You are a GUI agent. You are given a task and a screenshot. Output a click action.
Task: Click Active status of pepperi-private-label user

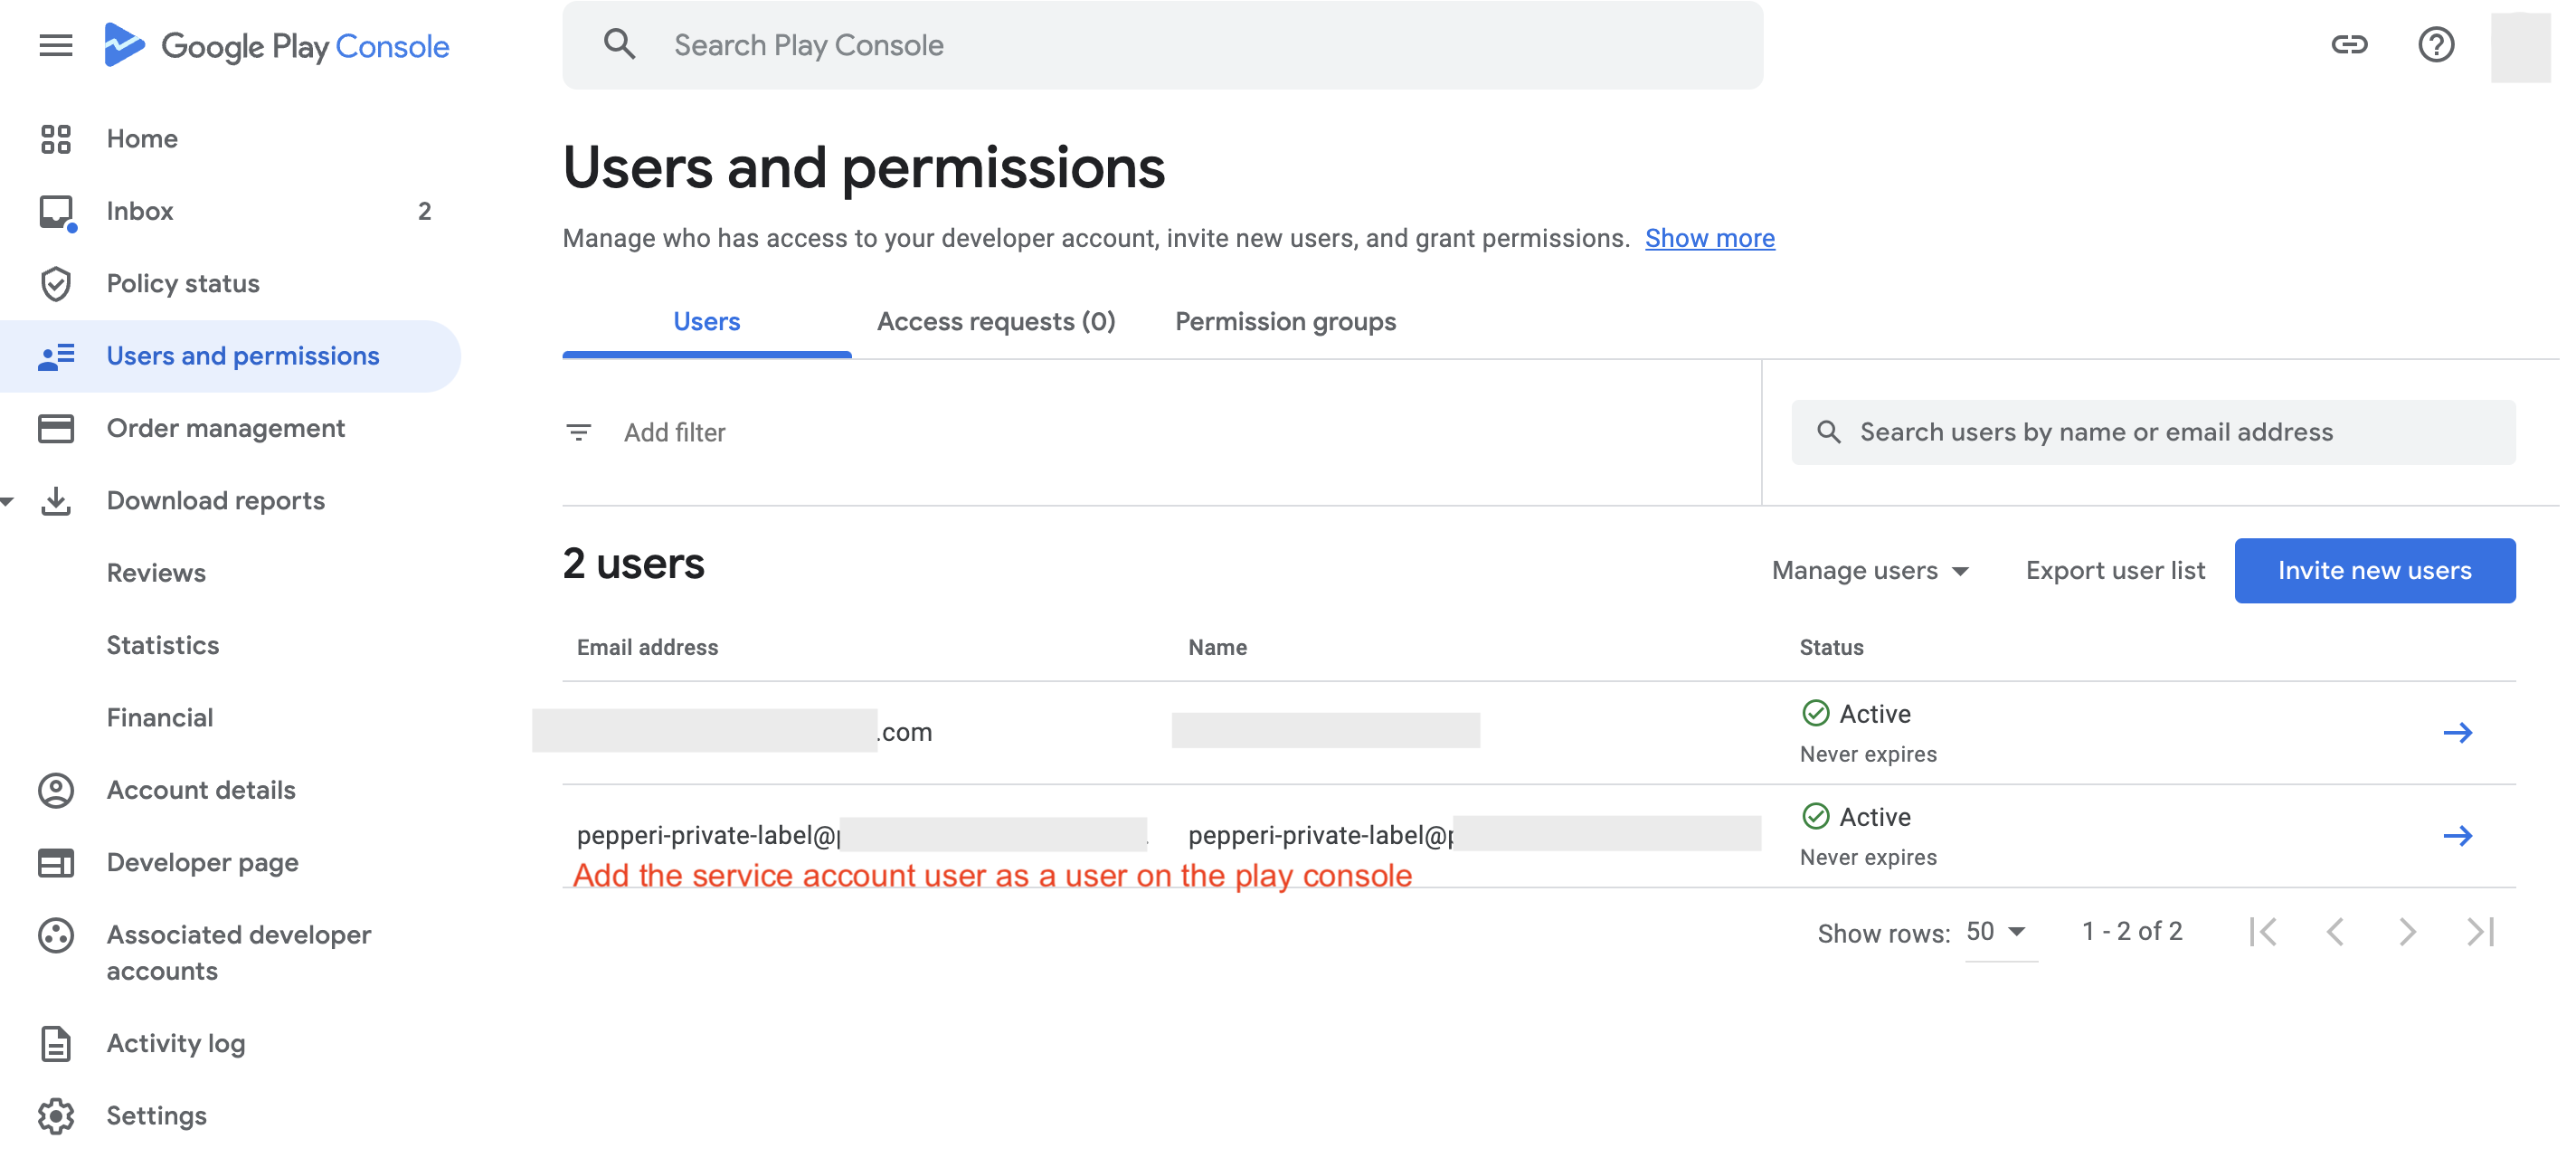click(x=1857, y=817)
